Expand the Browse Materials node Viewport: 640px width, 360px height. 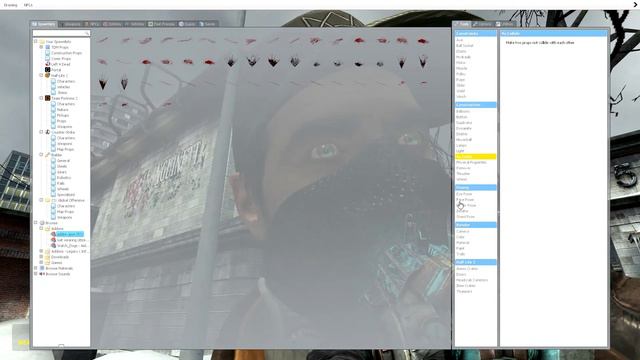[36, 268]
